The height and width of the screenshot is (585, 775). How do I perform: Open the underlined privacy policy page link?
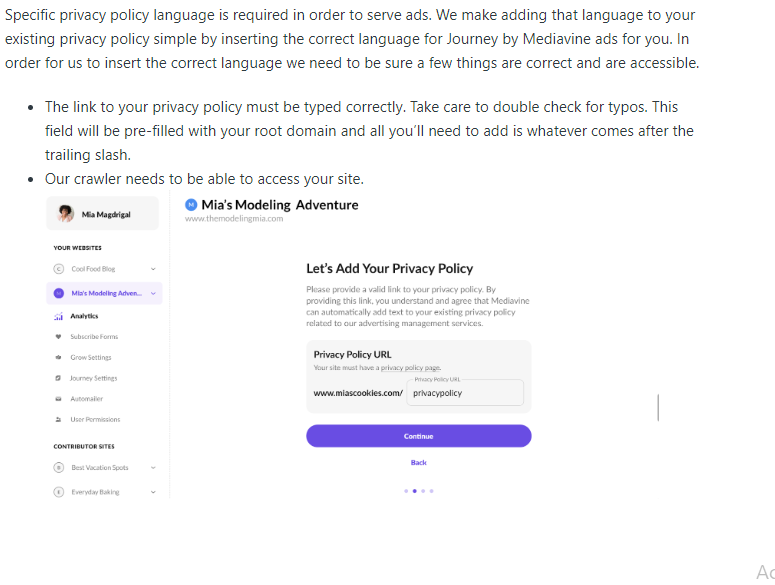(x=410, y=368)
